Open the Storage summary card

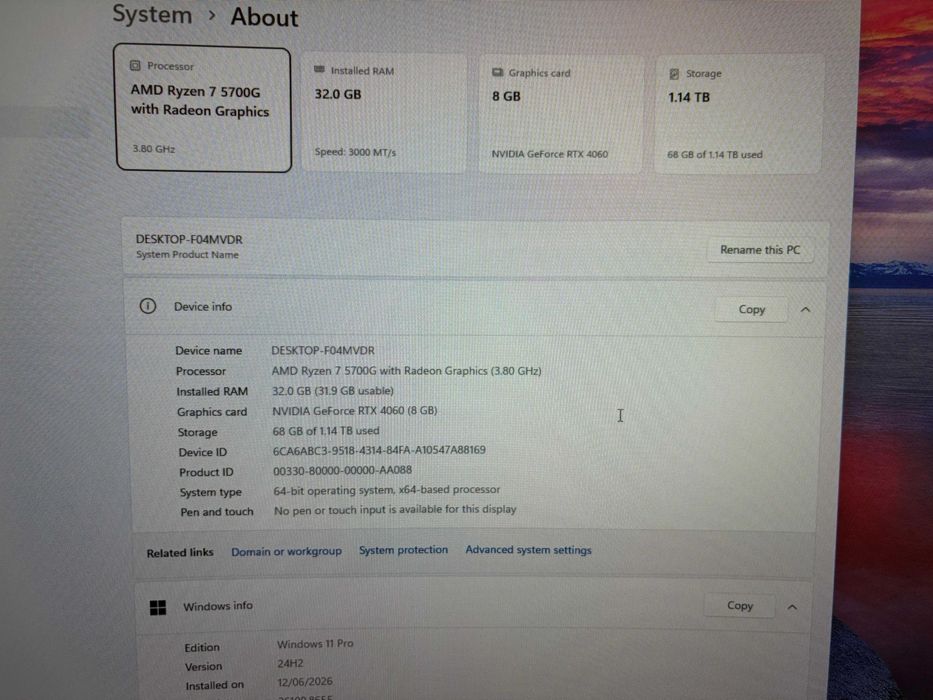[x=738, y=114]
